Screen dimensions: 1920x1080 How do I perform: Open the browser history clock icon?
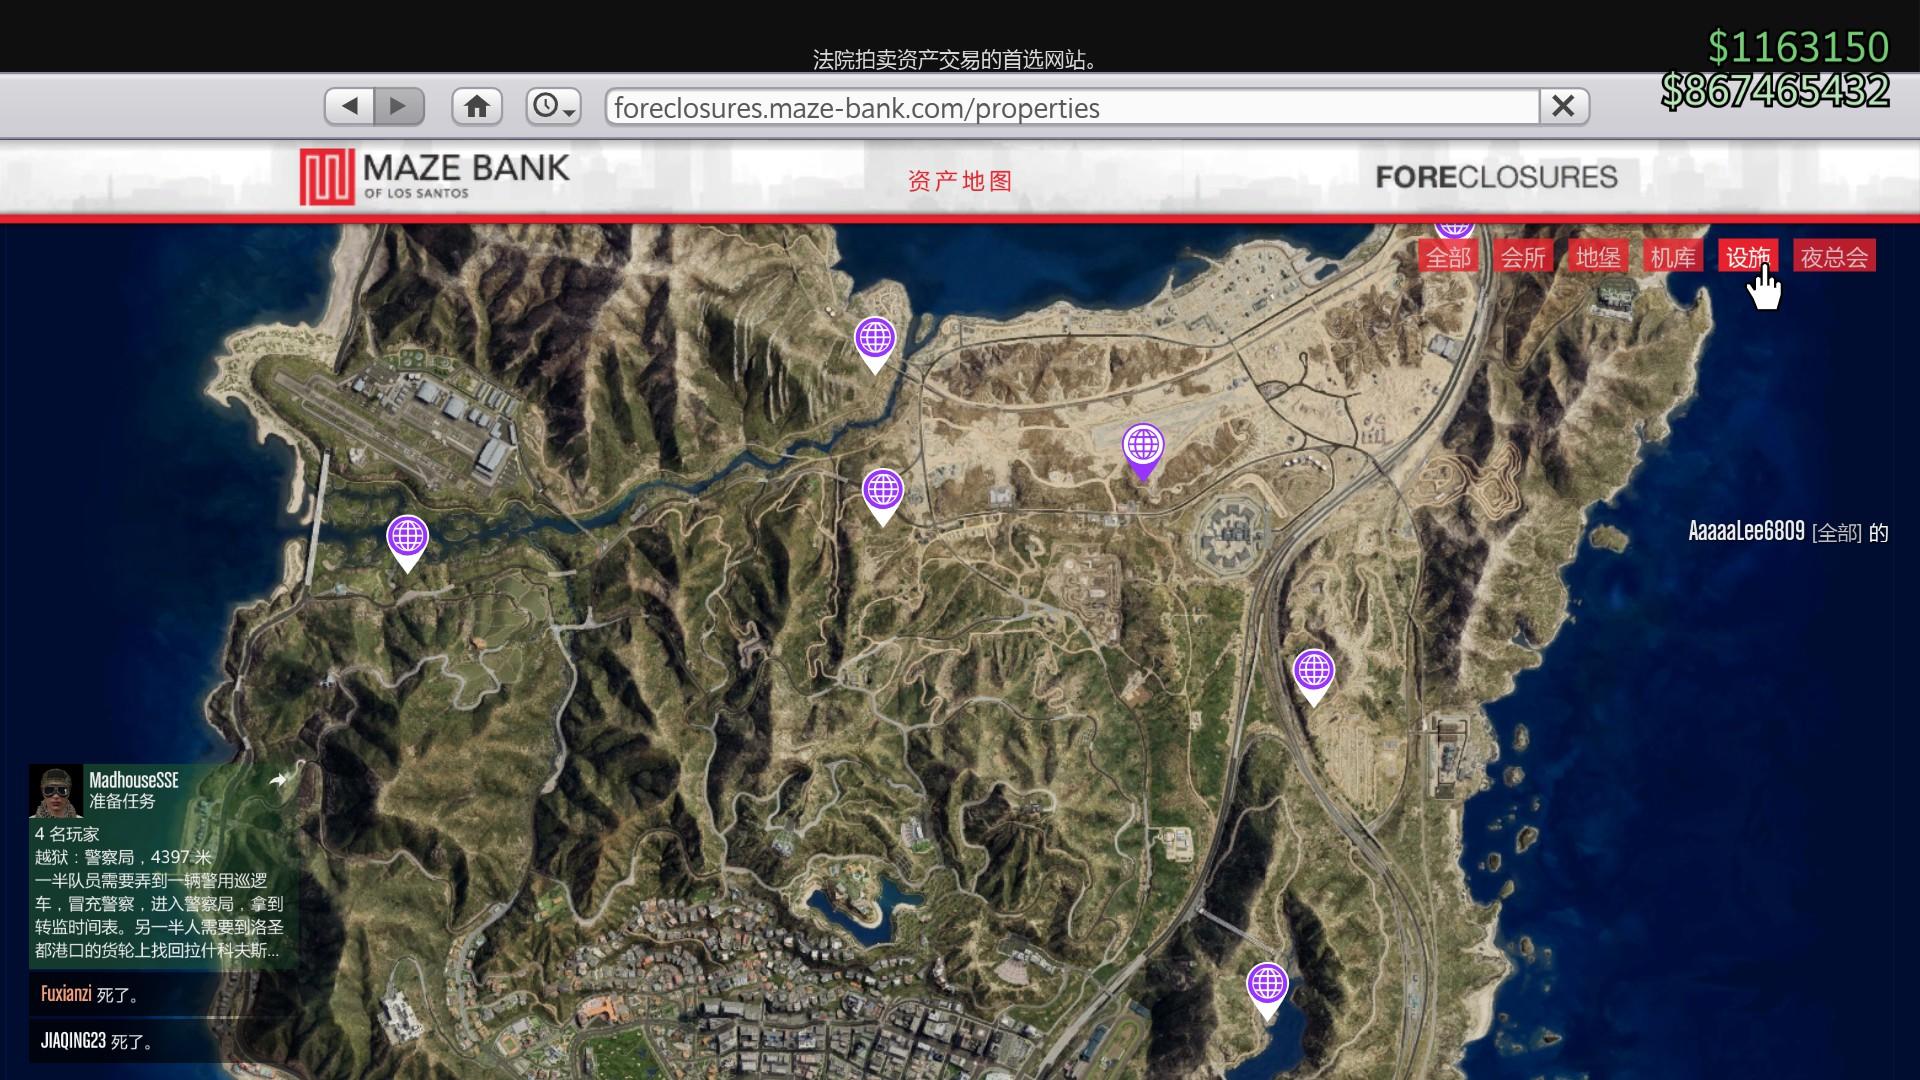coord(546,106)
